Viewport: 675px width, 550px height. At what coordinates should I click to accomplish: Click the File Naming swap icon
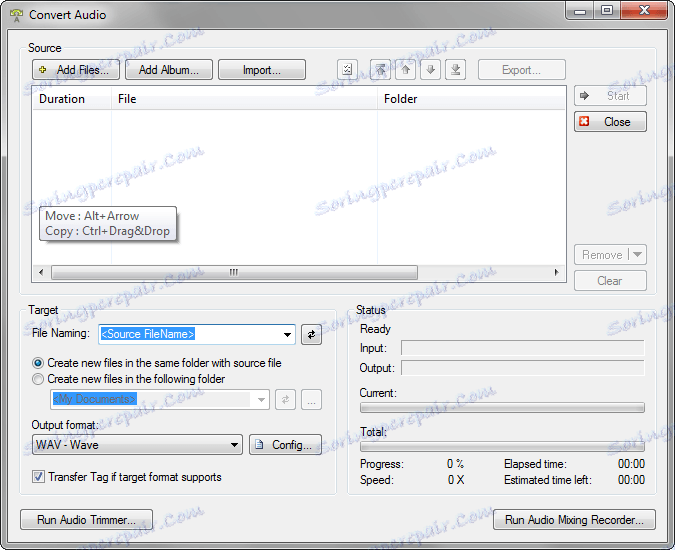[x=311, y=334]
